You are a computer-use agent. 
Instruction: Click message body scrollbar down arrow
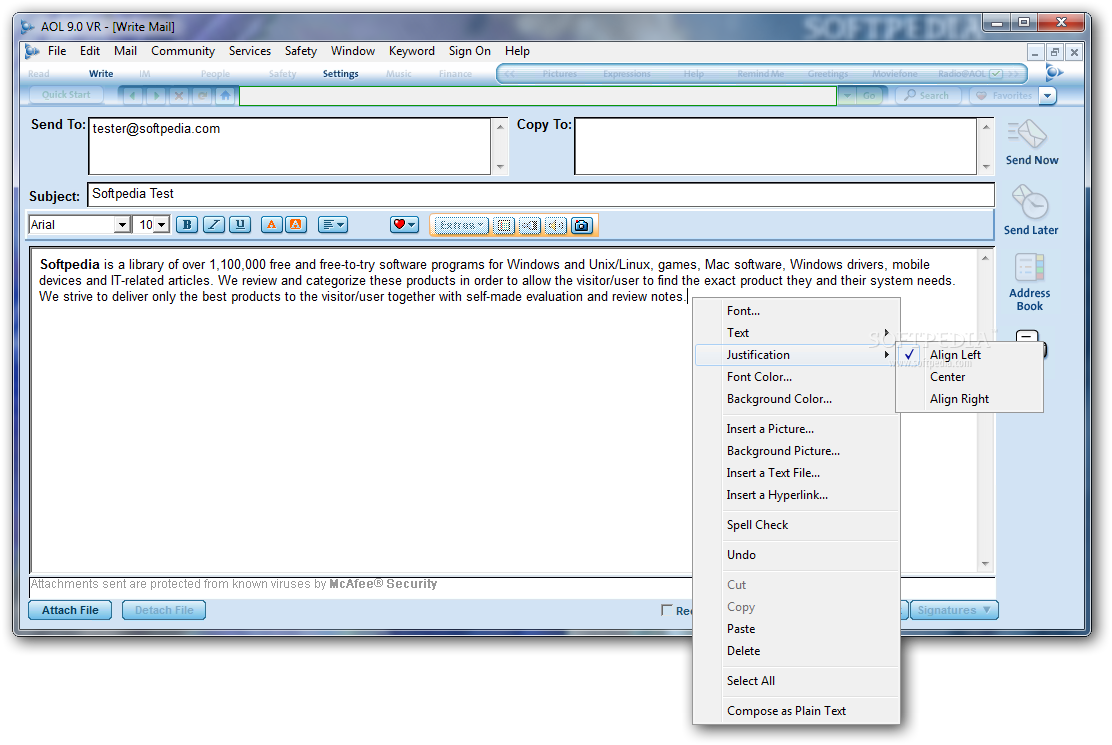click(x=985, y=564)
